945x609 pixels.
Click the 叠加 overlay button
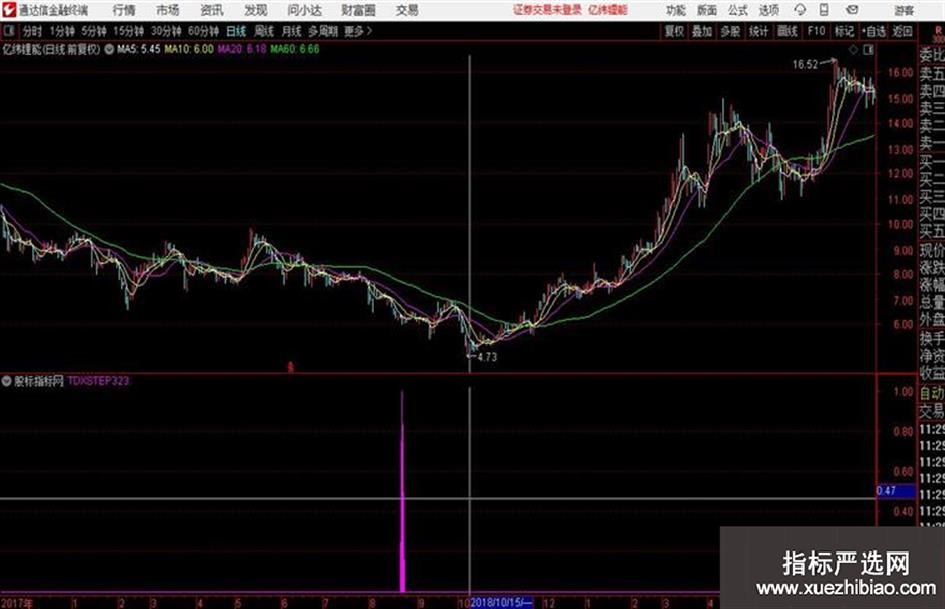[702, 31]
